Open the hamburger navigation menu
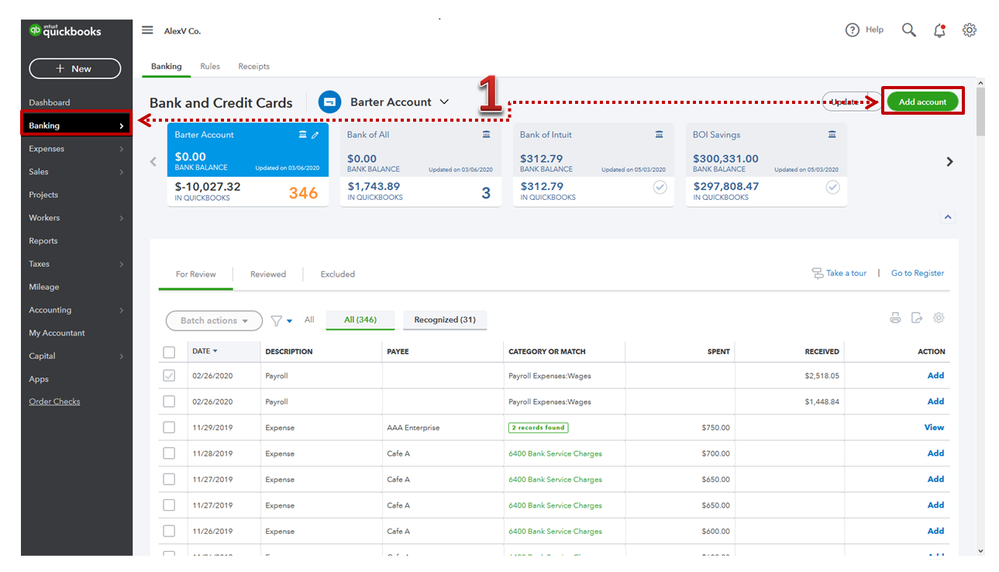Screen dimensions: 999x572 click(x=147, y=30)
